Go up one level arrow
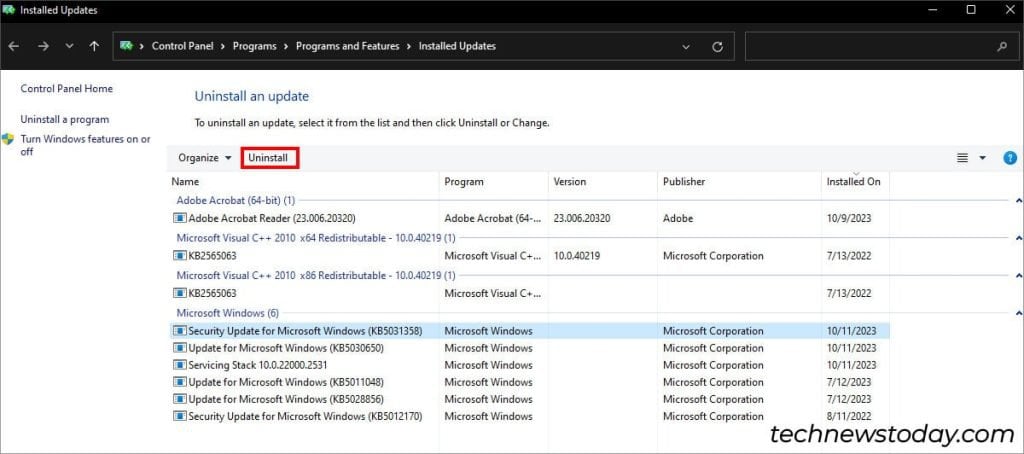 click(94, 46)
